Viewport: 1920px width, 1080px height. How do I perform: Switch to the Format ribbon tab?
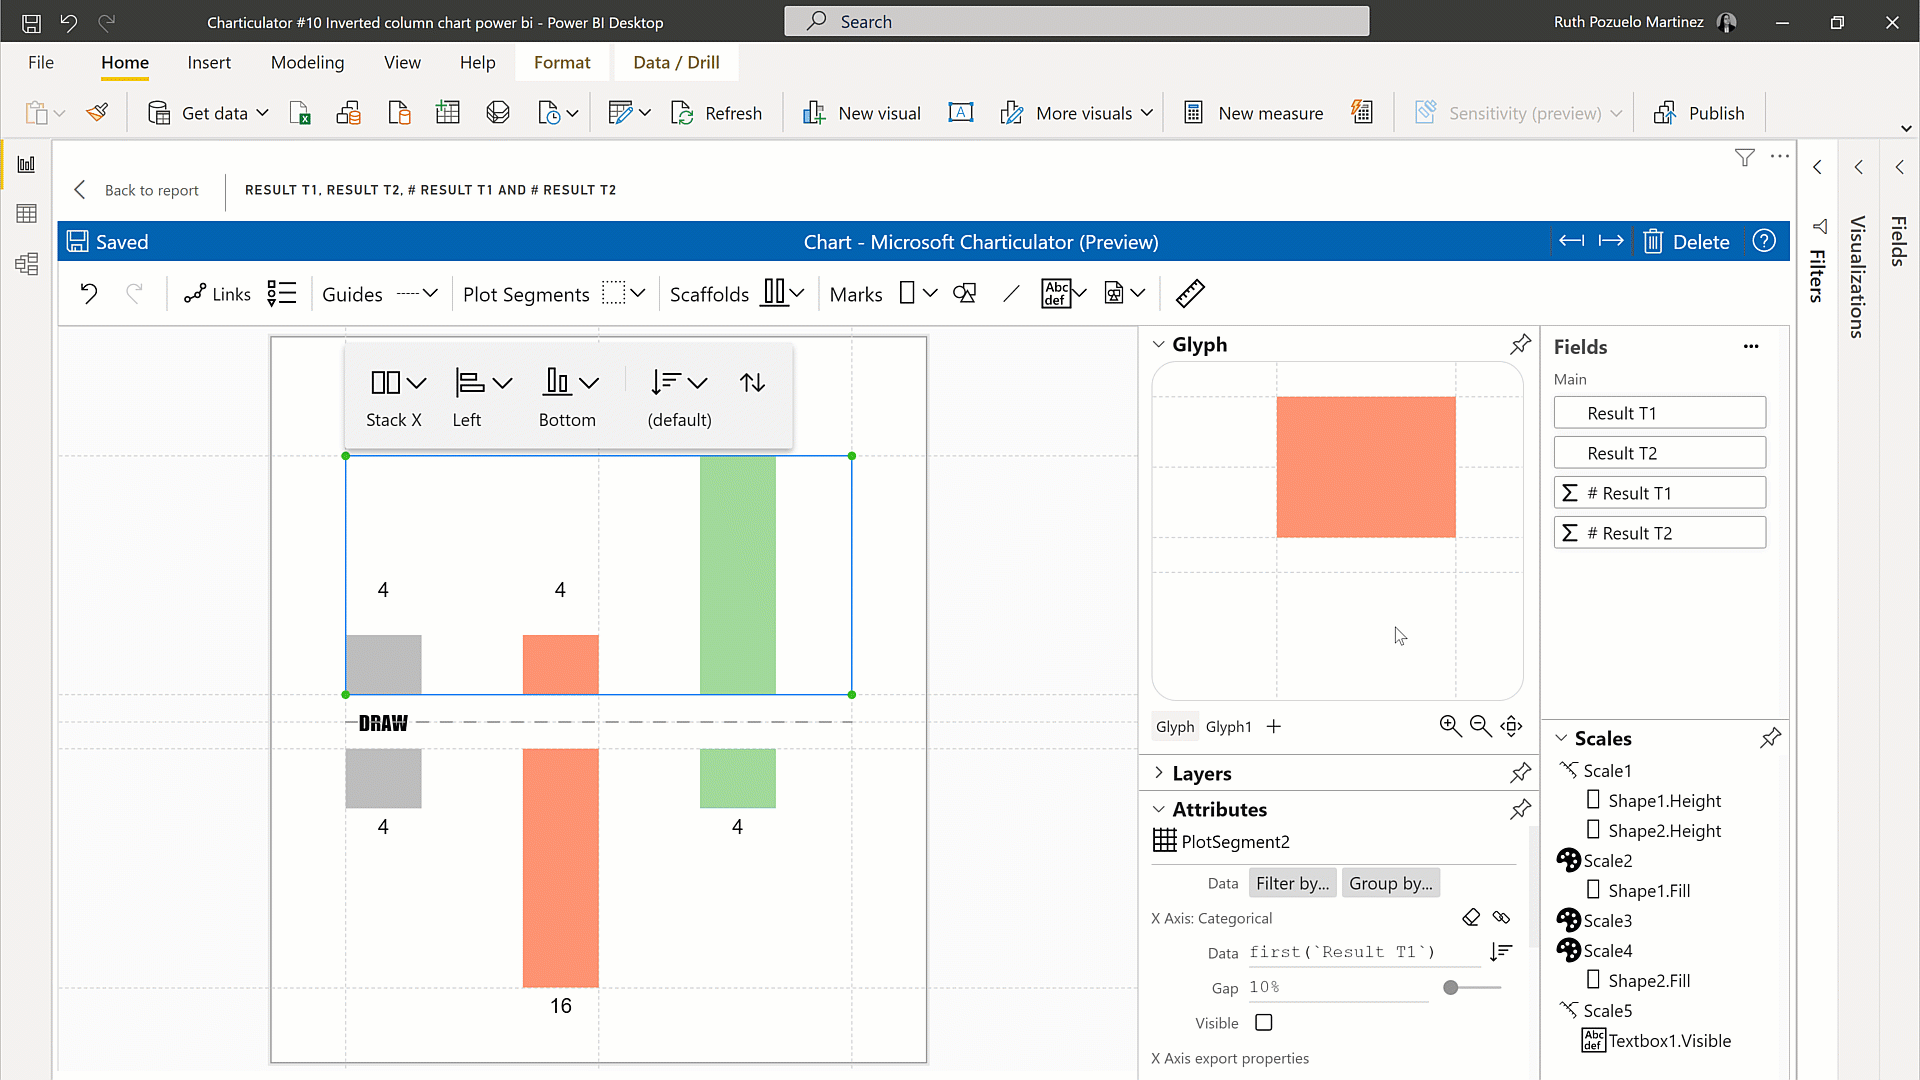562,62
